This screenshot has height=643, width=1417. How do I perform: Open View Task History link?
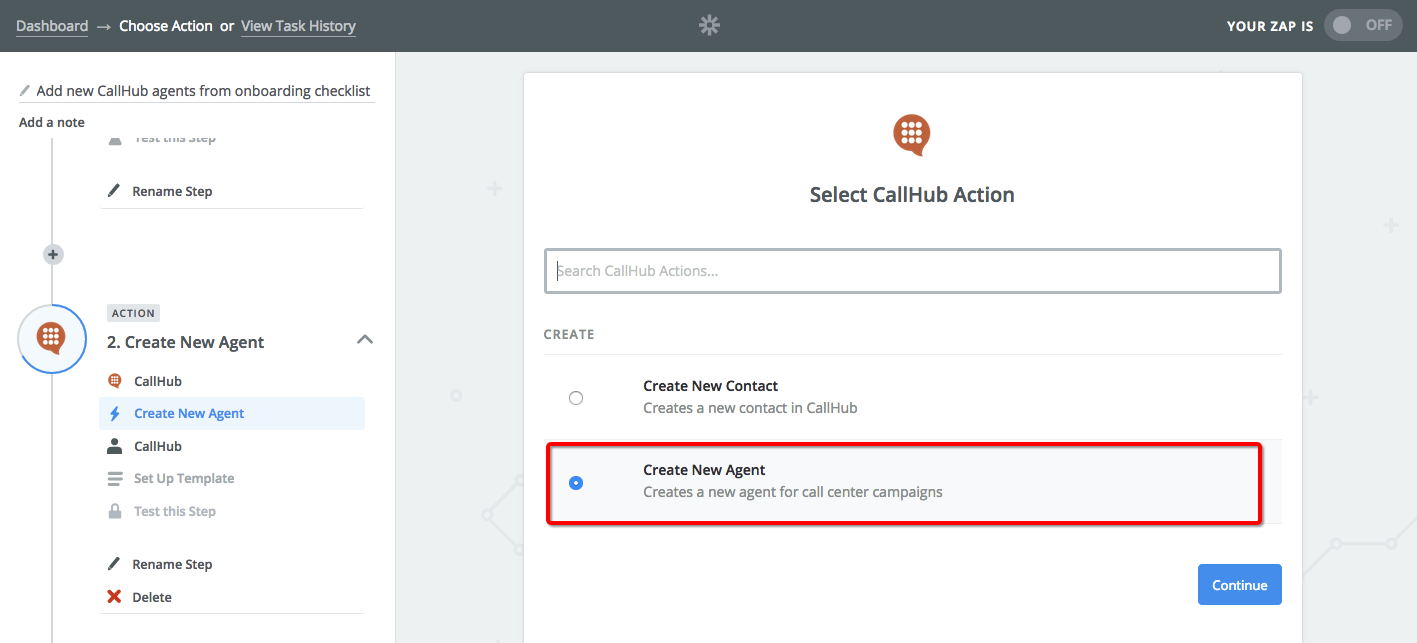click(x=298, y=26)
